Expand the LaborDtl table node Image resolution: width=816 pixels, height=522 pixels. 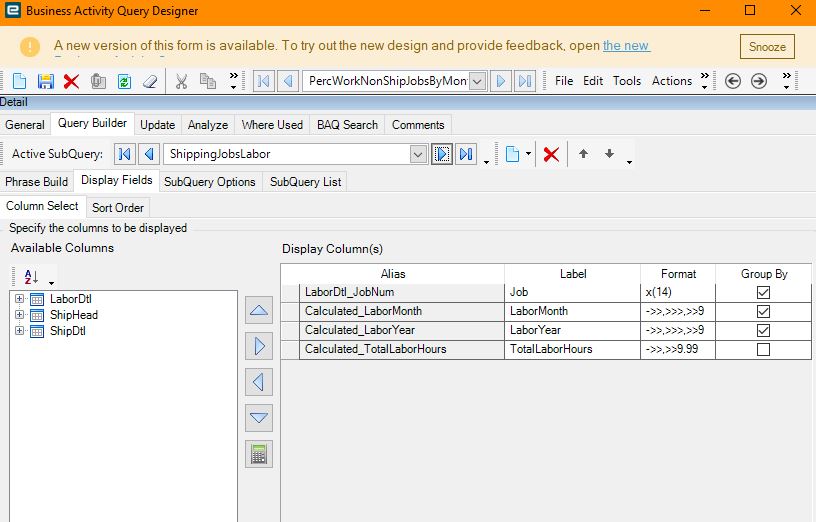point(19,299)
